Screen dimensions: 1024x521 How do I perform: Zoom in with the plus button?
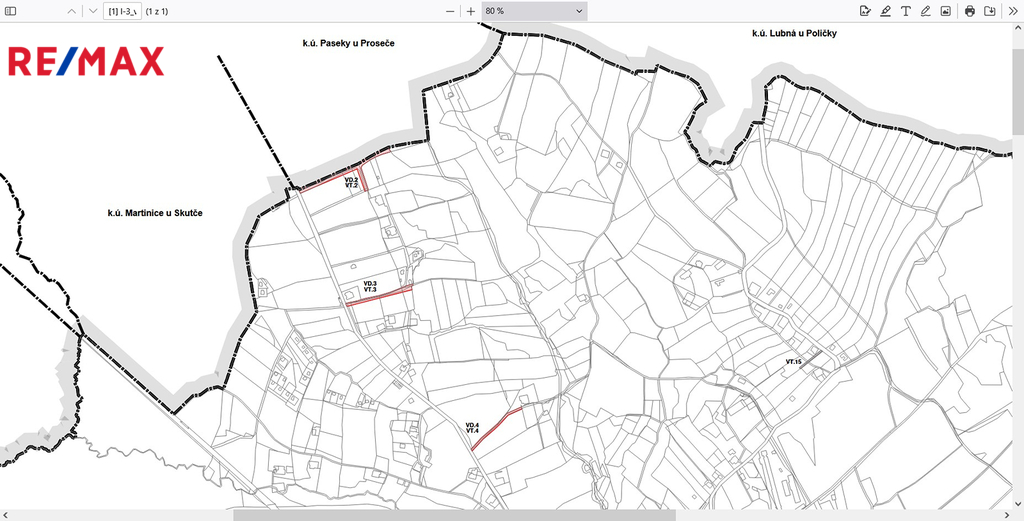(x=471, y=11)
